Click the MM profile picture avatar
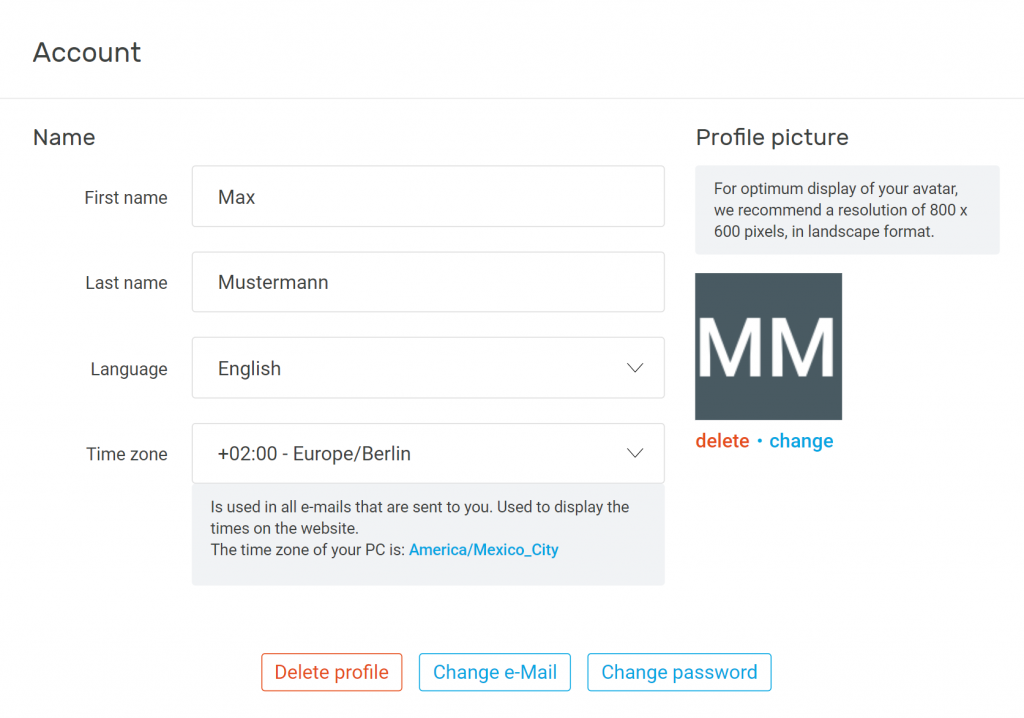The width and height of the screenshot is (1024, 718). (768, 346)
